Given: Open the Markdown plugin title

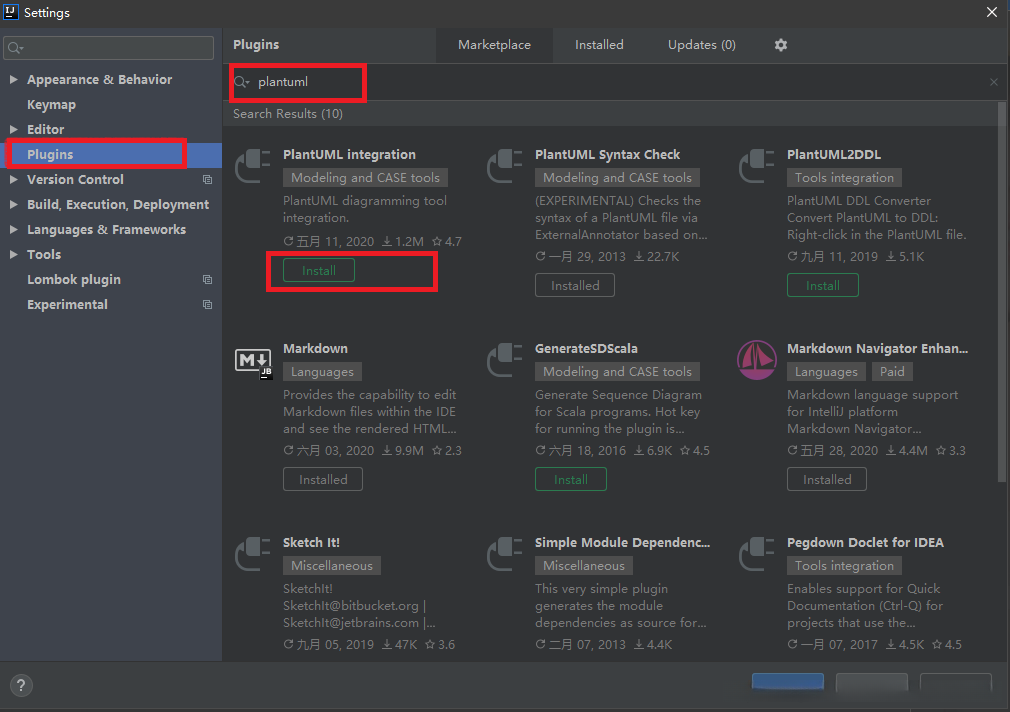Looking at the screenshot, I should click(x=315, y=349).
